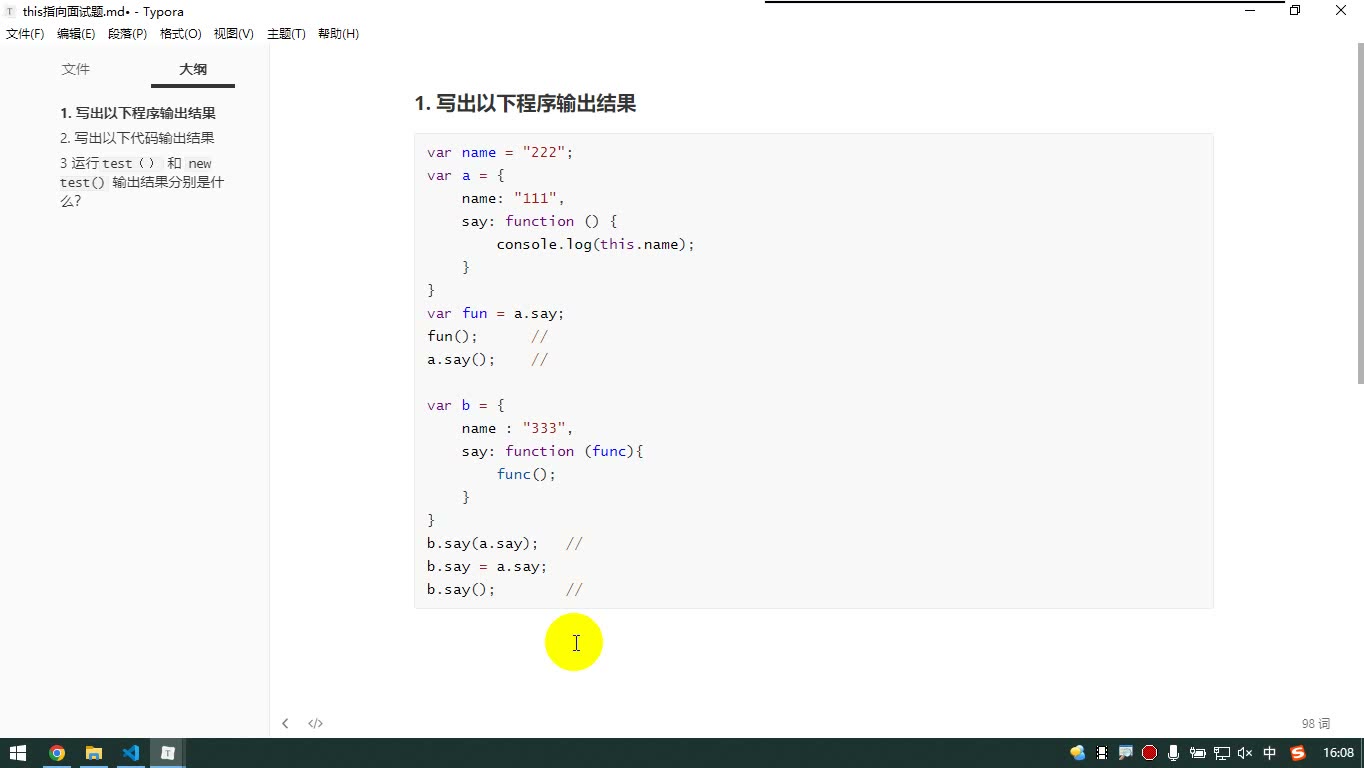
Task: Close the Typora window
Action: (1341, 11)
